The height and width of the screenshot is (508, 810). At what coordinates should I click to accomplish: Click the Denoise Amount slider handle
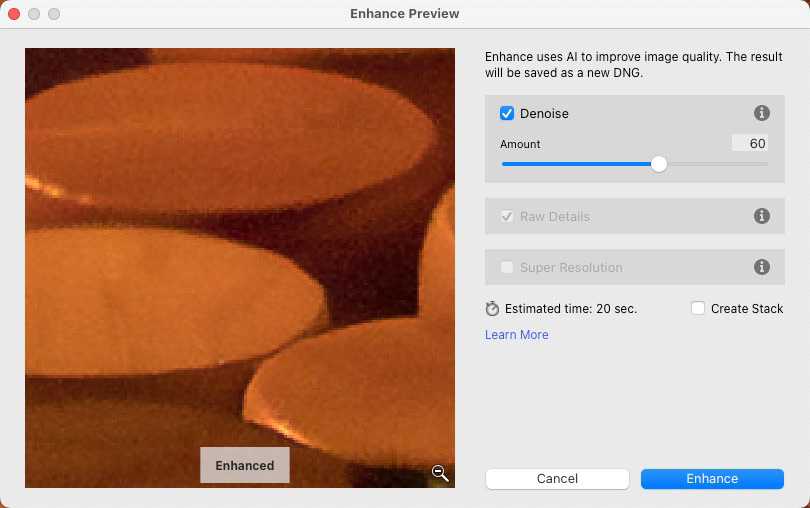659,164
